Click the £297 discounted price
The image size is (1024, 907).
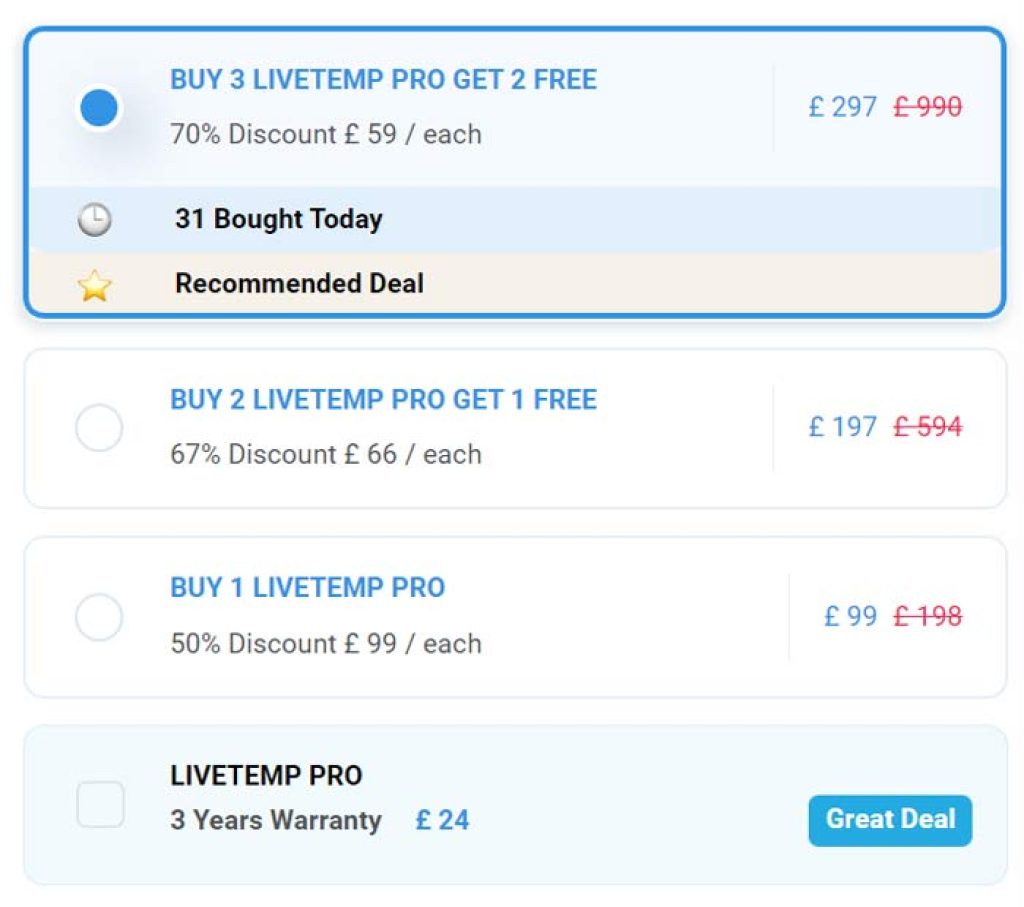(841, 107)
